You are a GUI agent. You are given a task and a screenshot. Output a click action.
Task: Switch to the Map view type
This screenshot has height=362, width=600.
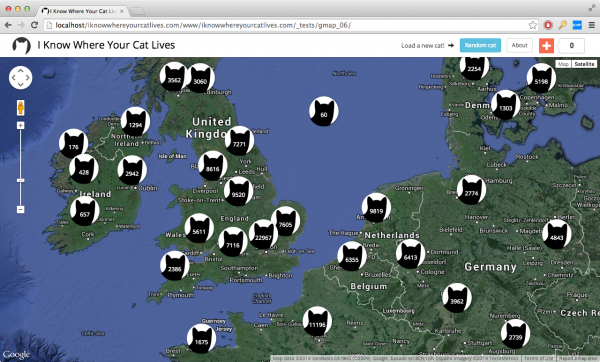point(563,64)
